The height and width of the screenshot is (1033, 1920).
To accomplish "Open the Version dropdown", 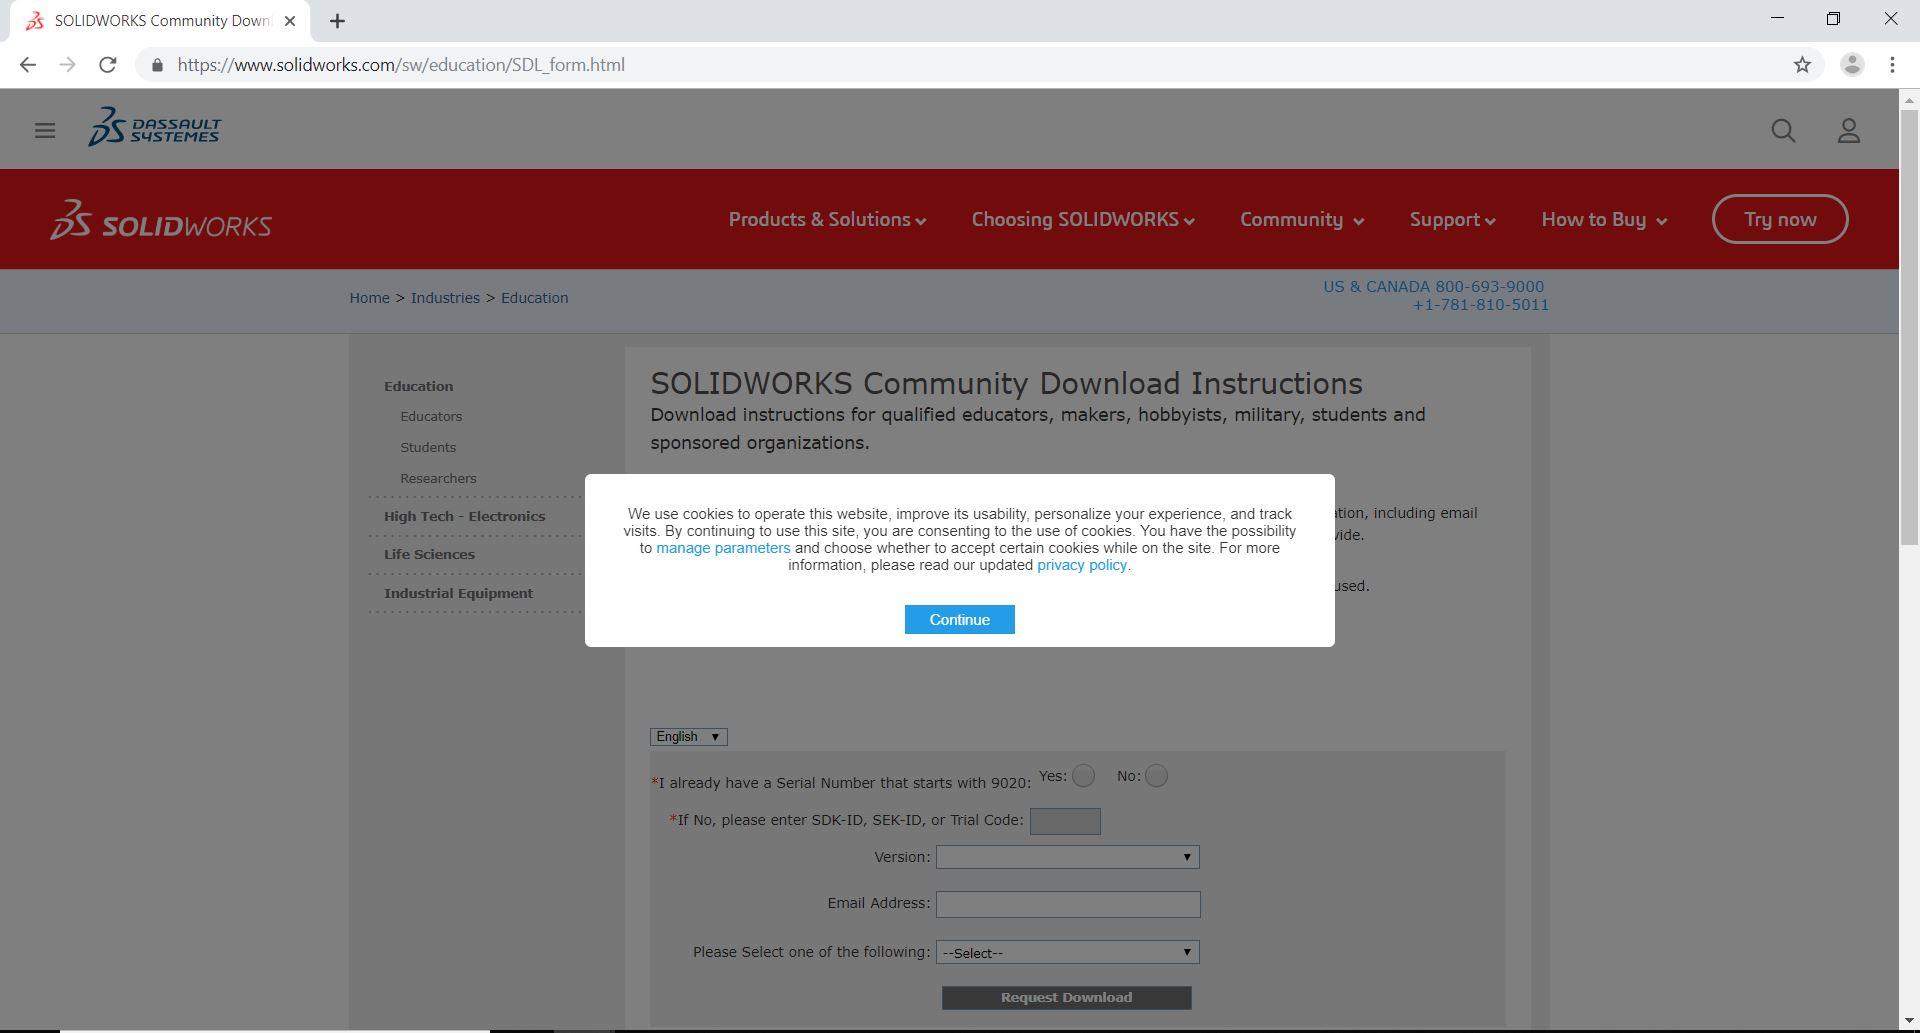I will coord(1067,857).
